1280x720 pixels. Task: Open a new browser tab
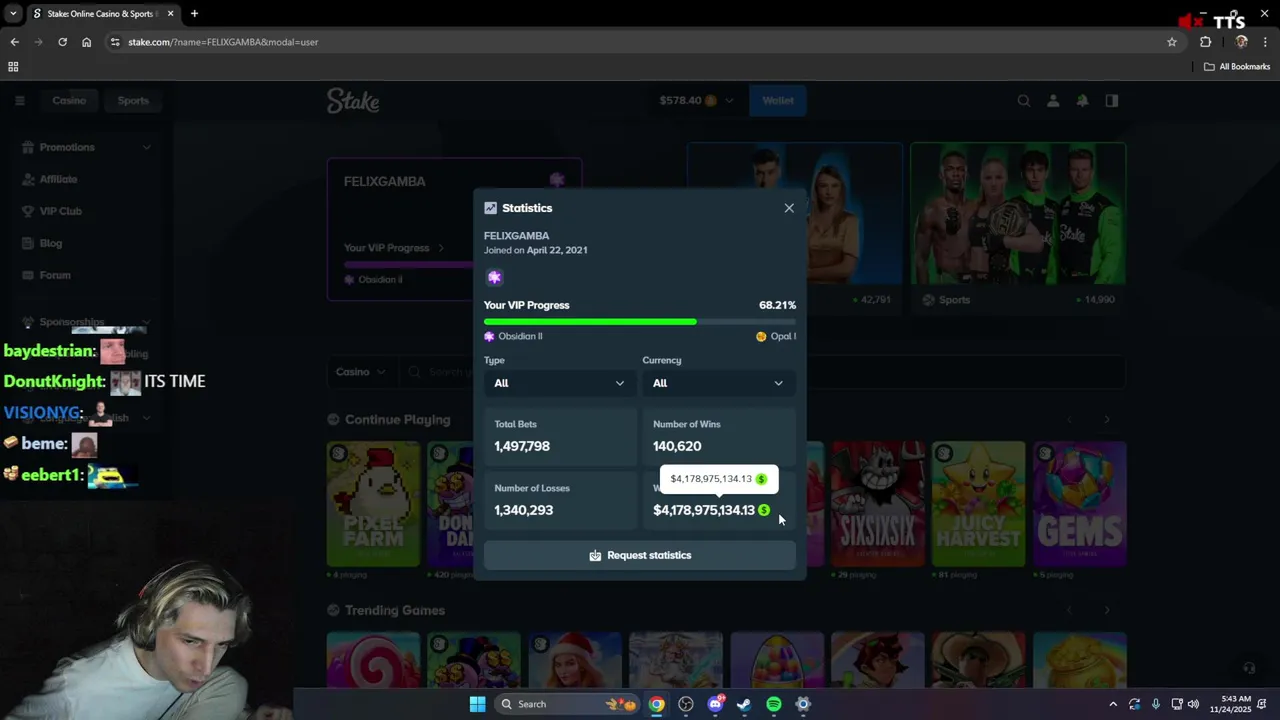point(194,14)
